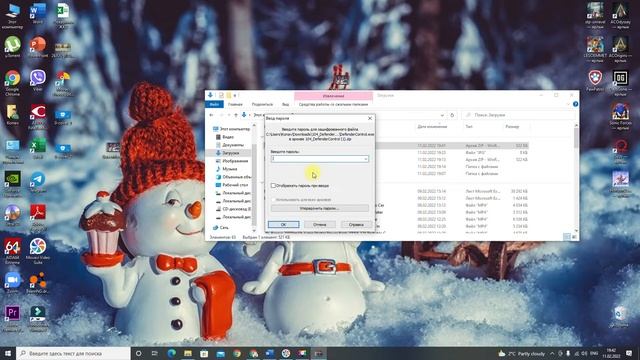Switch to the Home ribbon tab
This screenshot has width=640, height=360.
[235, 104]
